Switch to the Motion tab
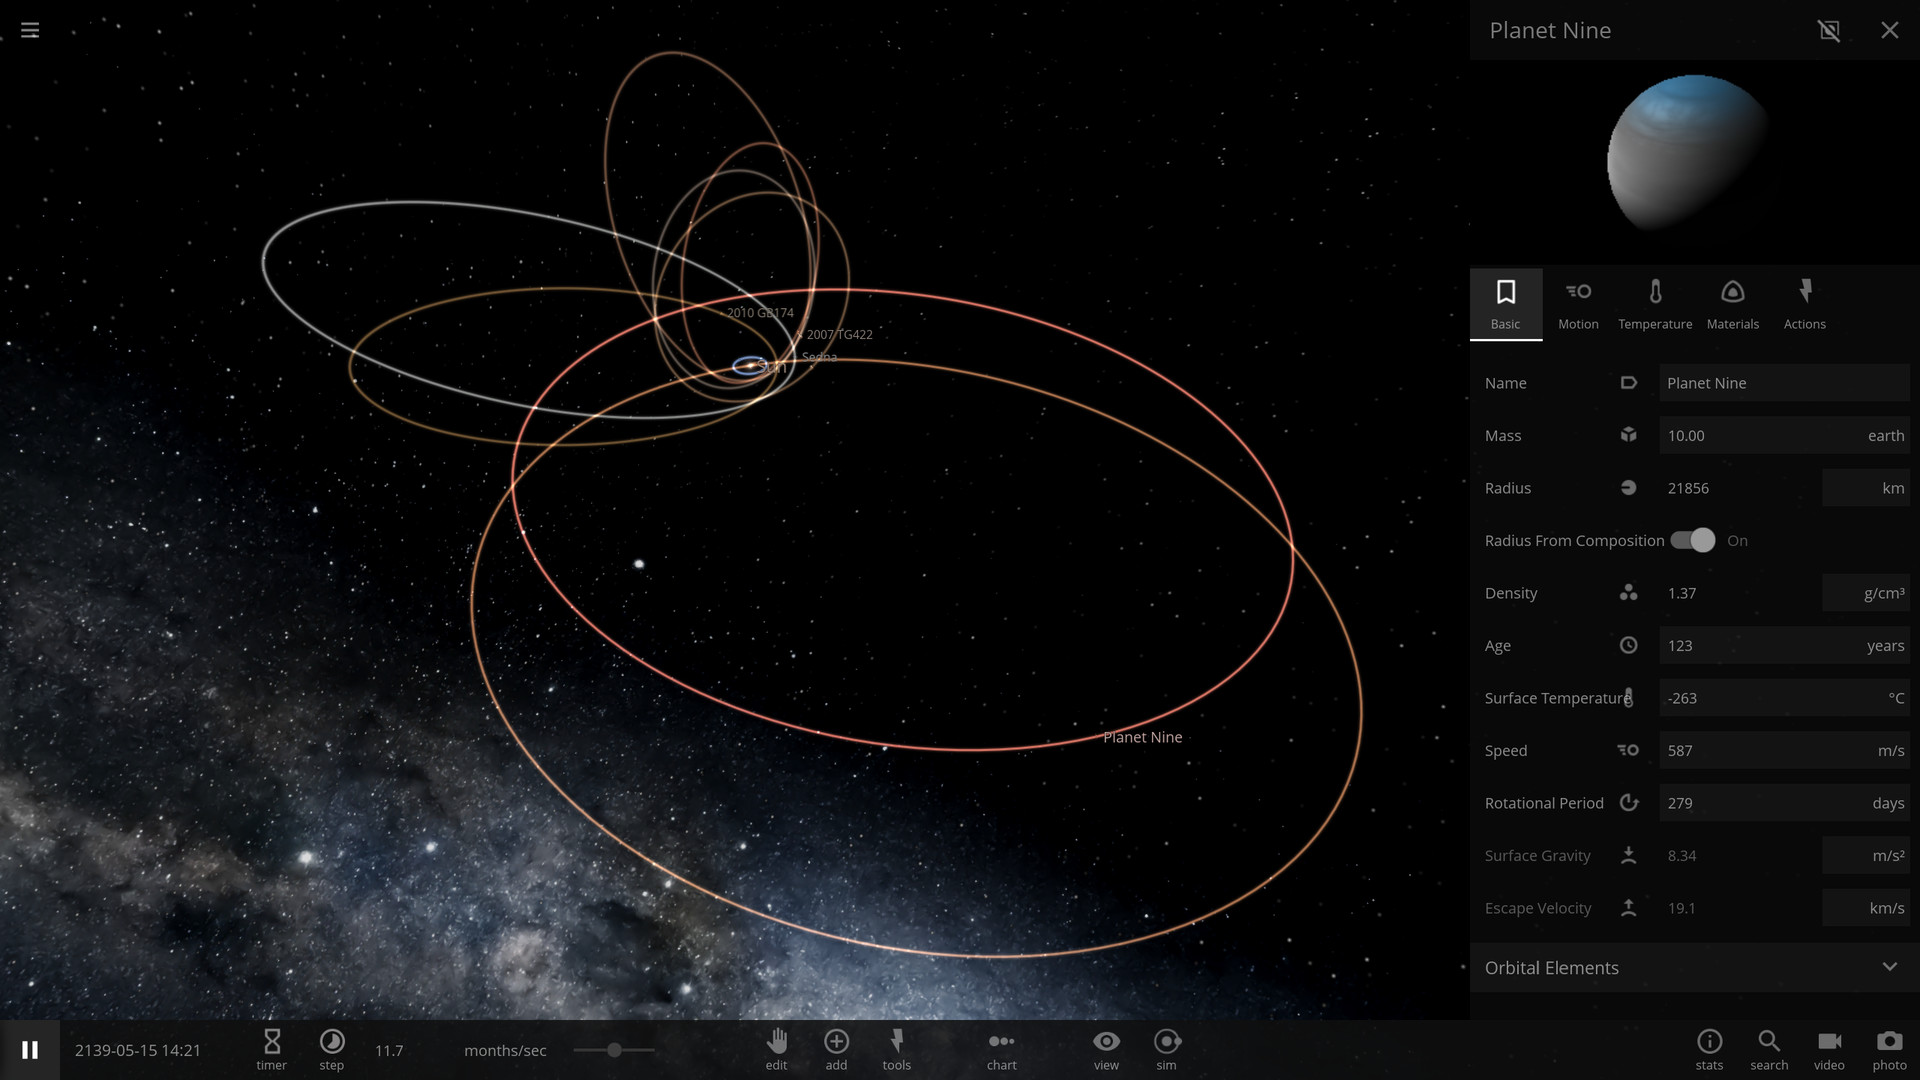The height and width of the screenshot is (1080, 1920). coord(1578,303)
